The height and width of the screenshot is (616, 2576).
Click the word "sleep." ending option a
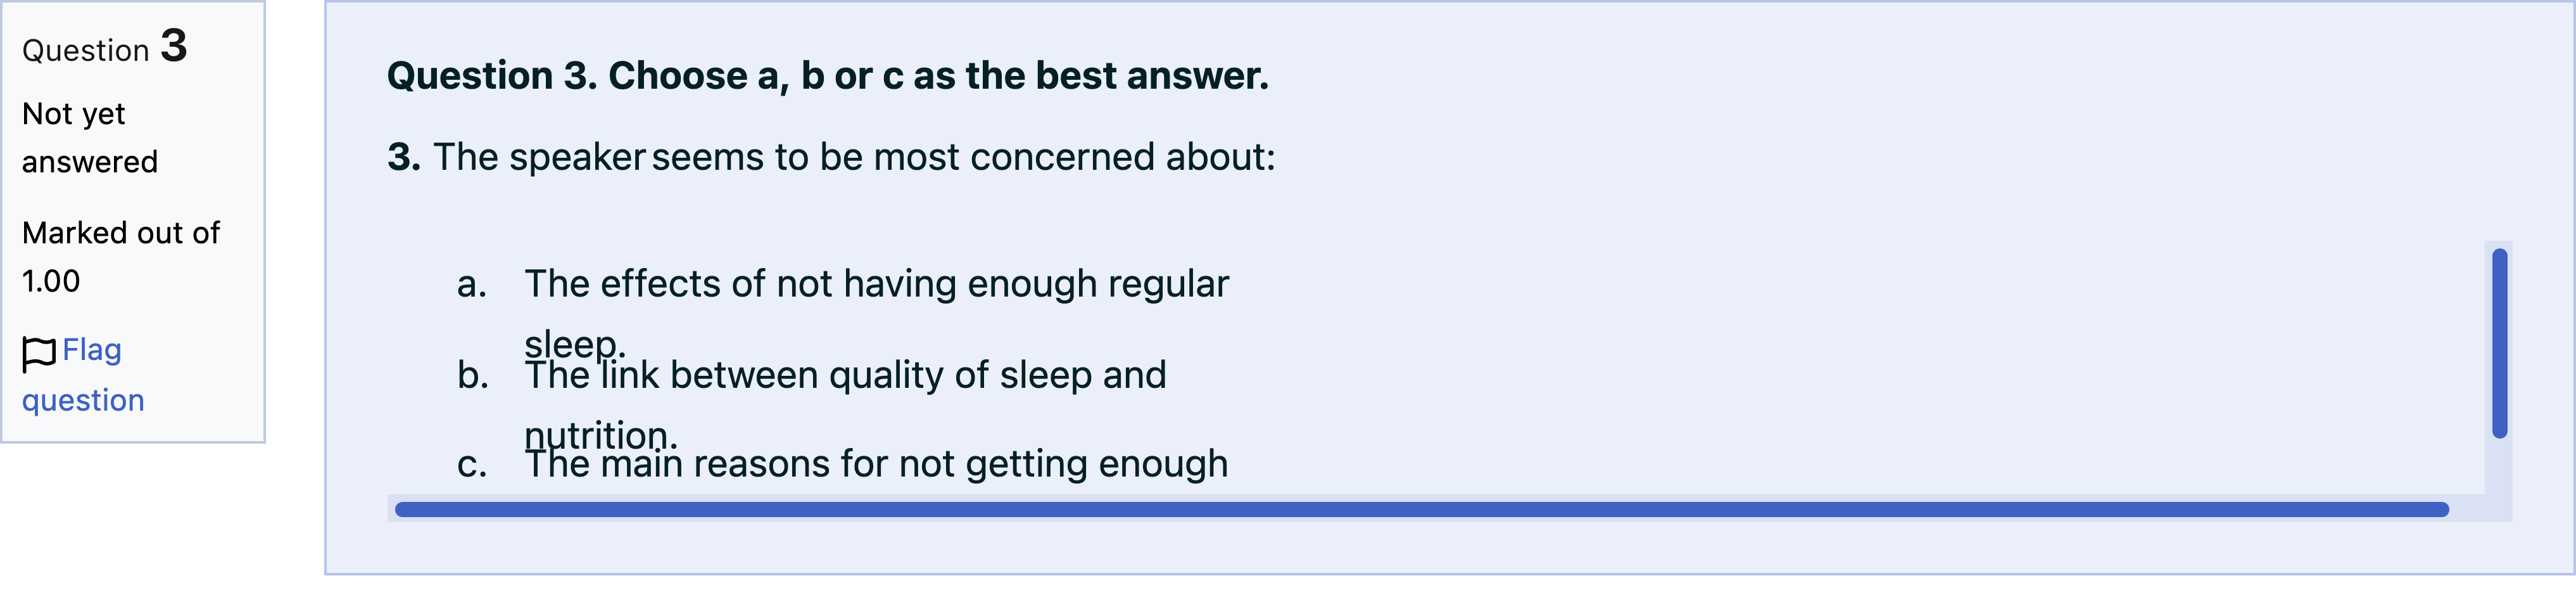[x=575, y=344]
